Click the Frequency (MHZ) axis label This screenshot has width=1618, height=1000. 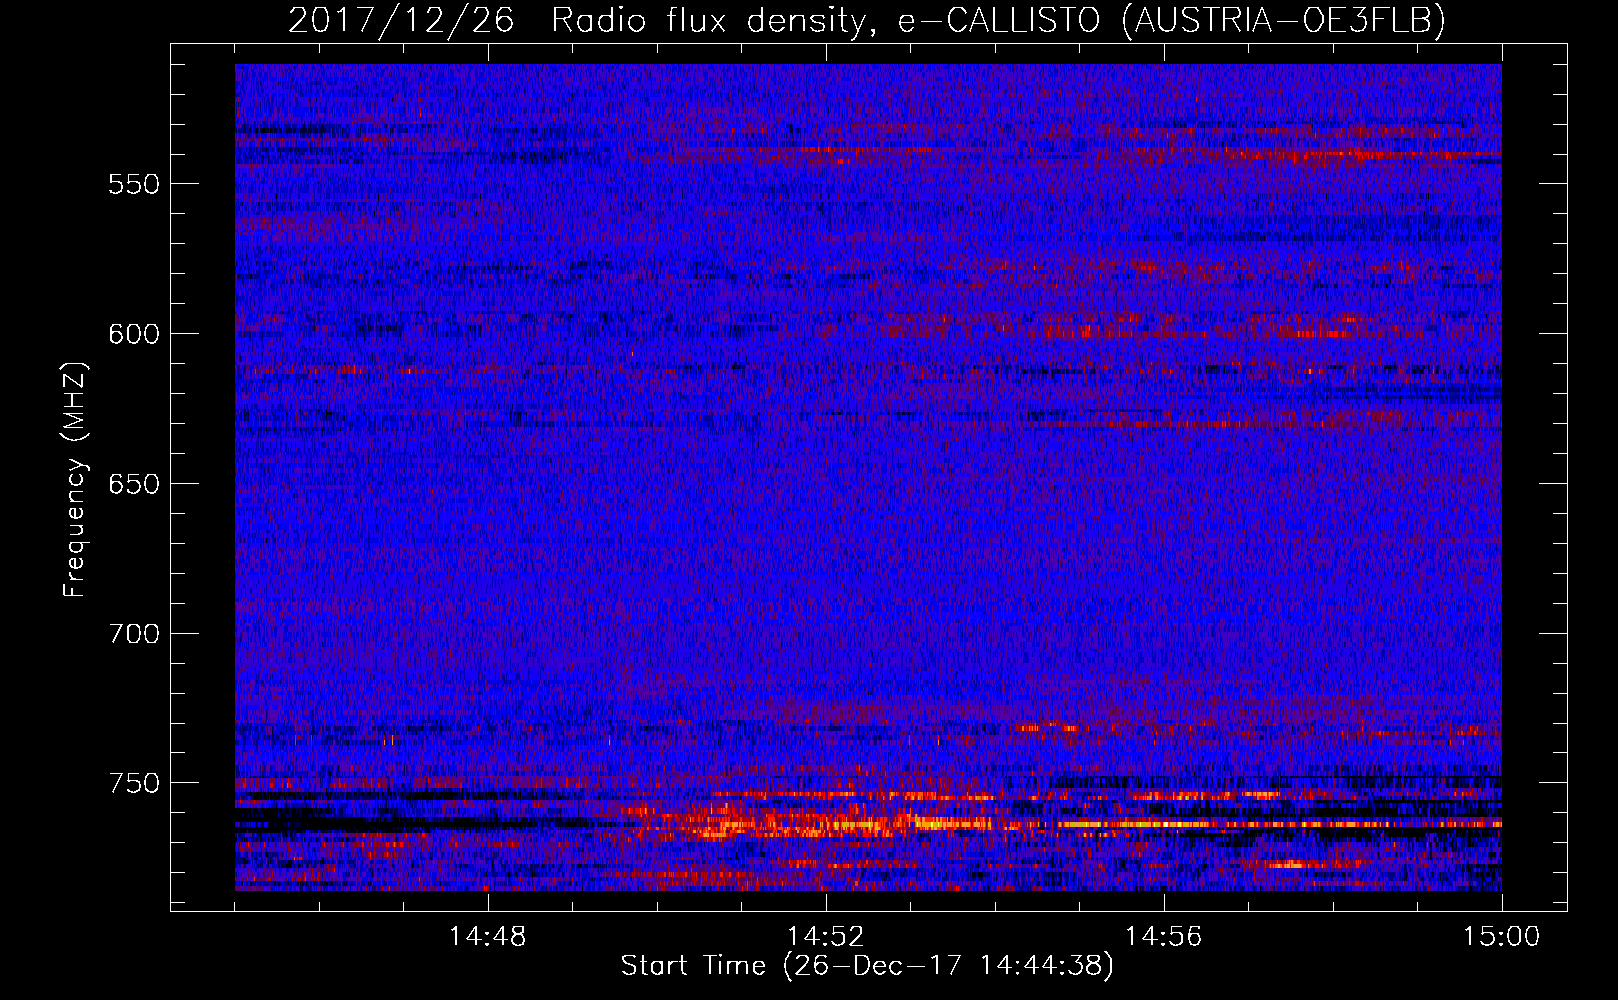75,479
